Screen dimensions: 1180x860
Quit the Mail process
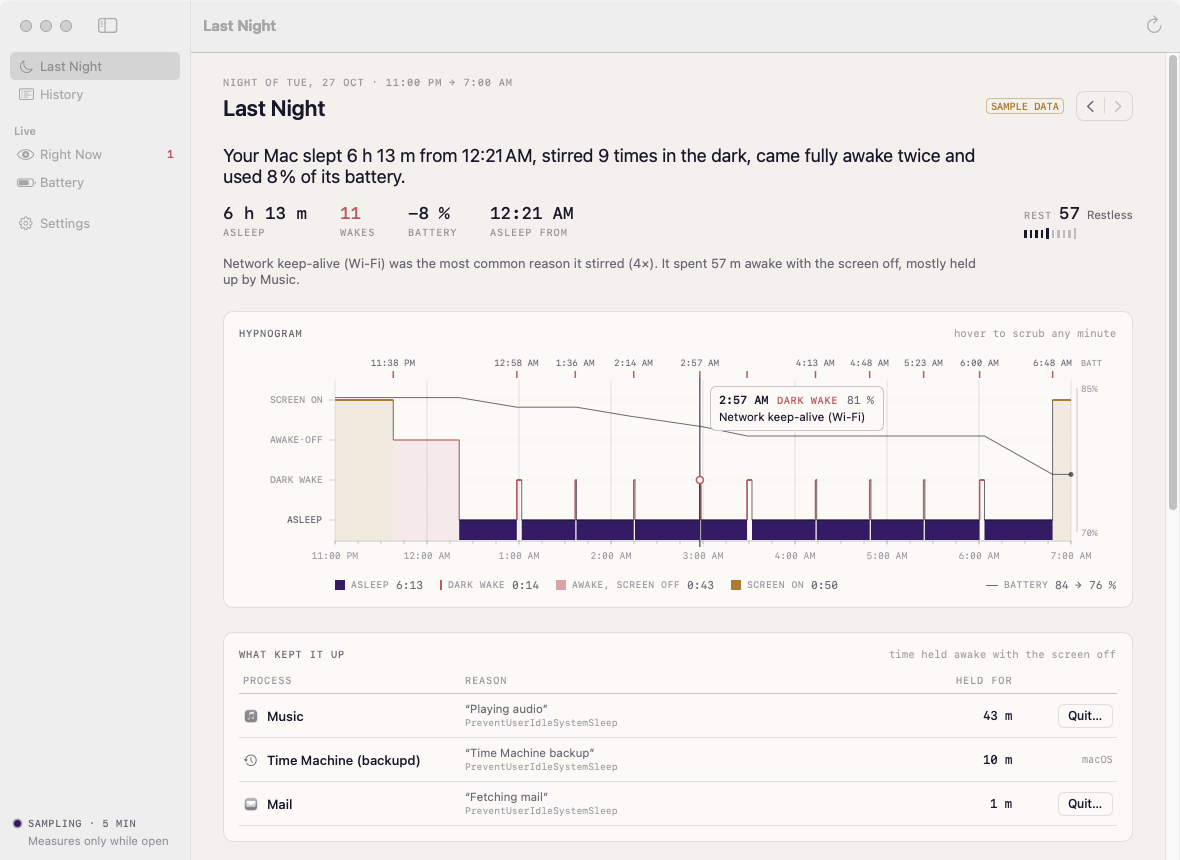pyautogui.click(x=1084, y=804)
